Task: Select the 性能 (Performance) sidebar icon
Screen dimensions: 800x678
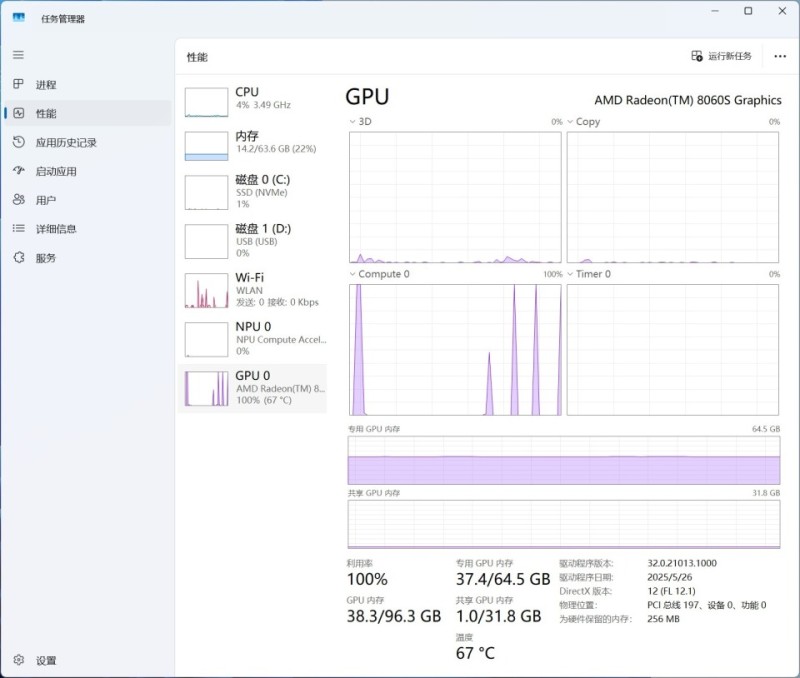Action: tap(18, 114)
